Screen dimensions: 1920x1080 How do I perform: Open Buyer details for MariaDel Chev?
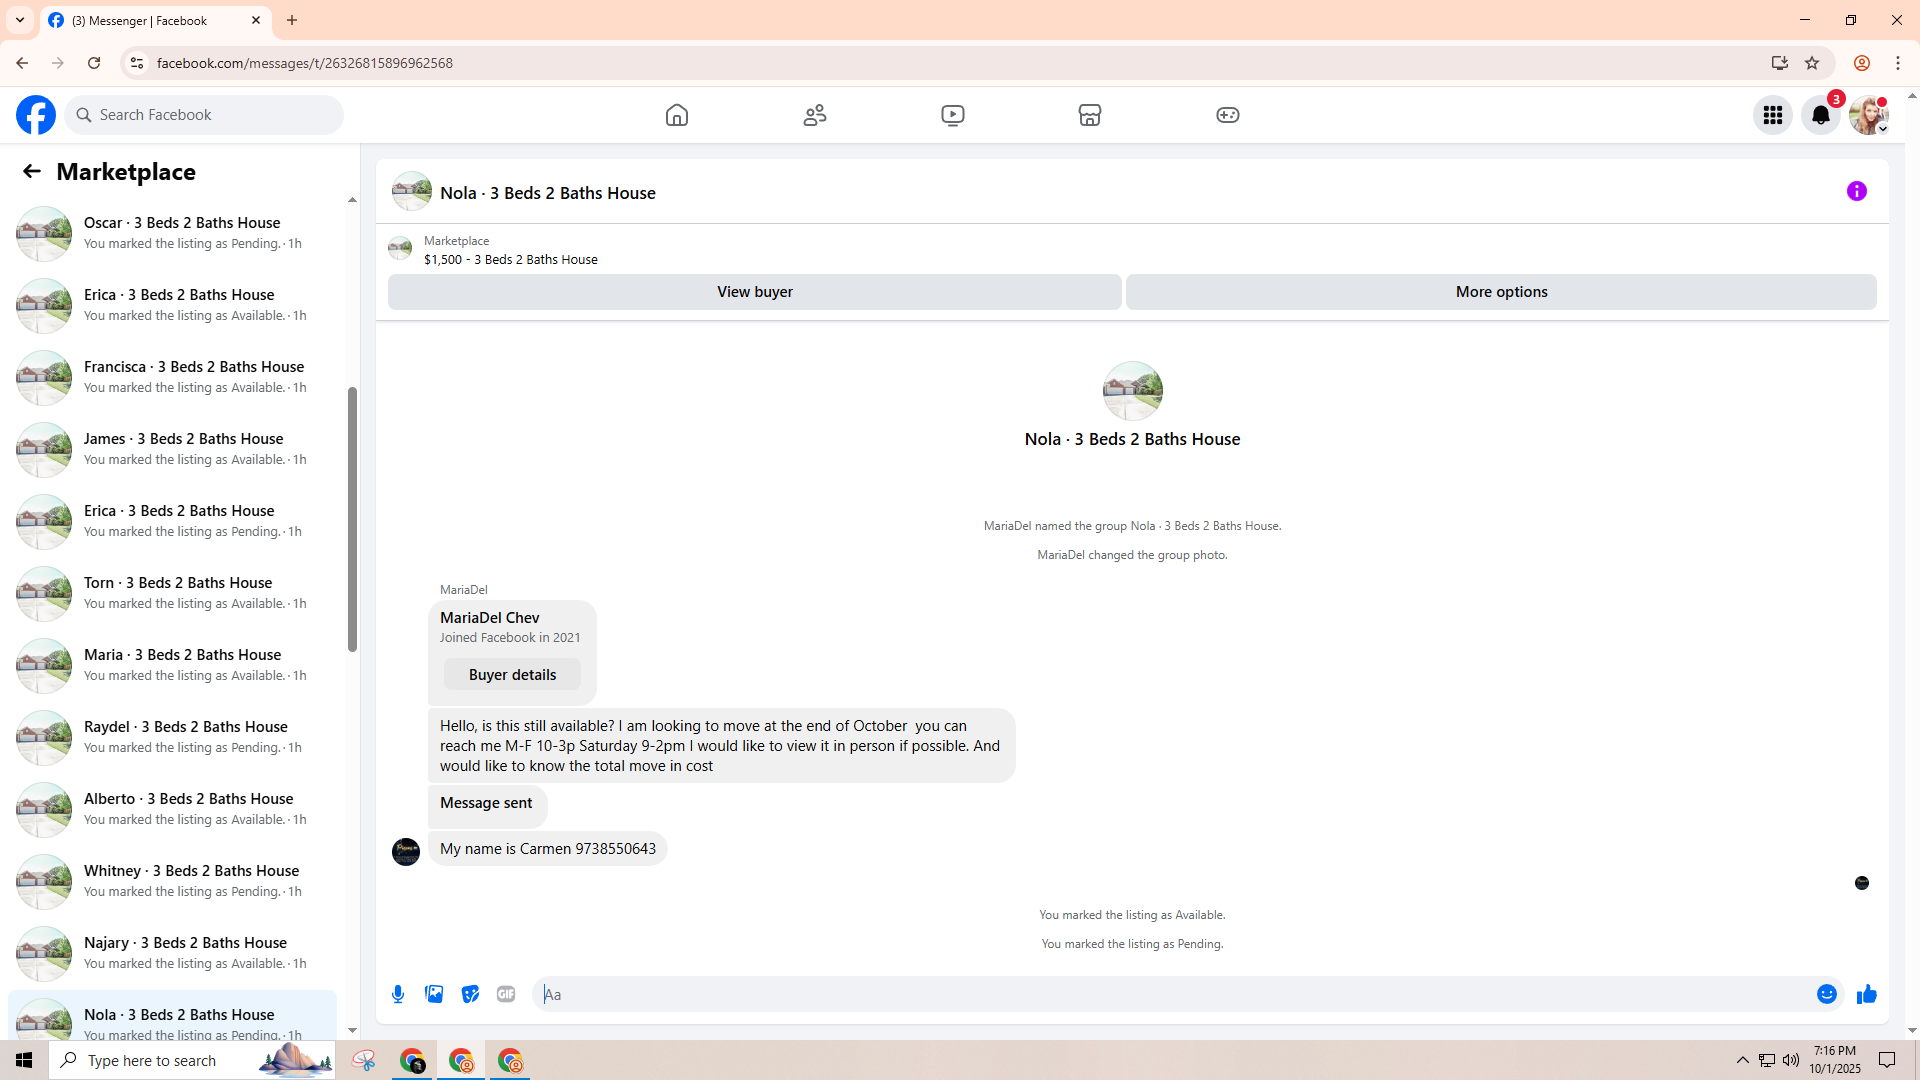click(512, 675)
